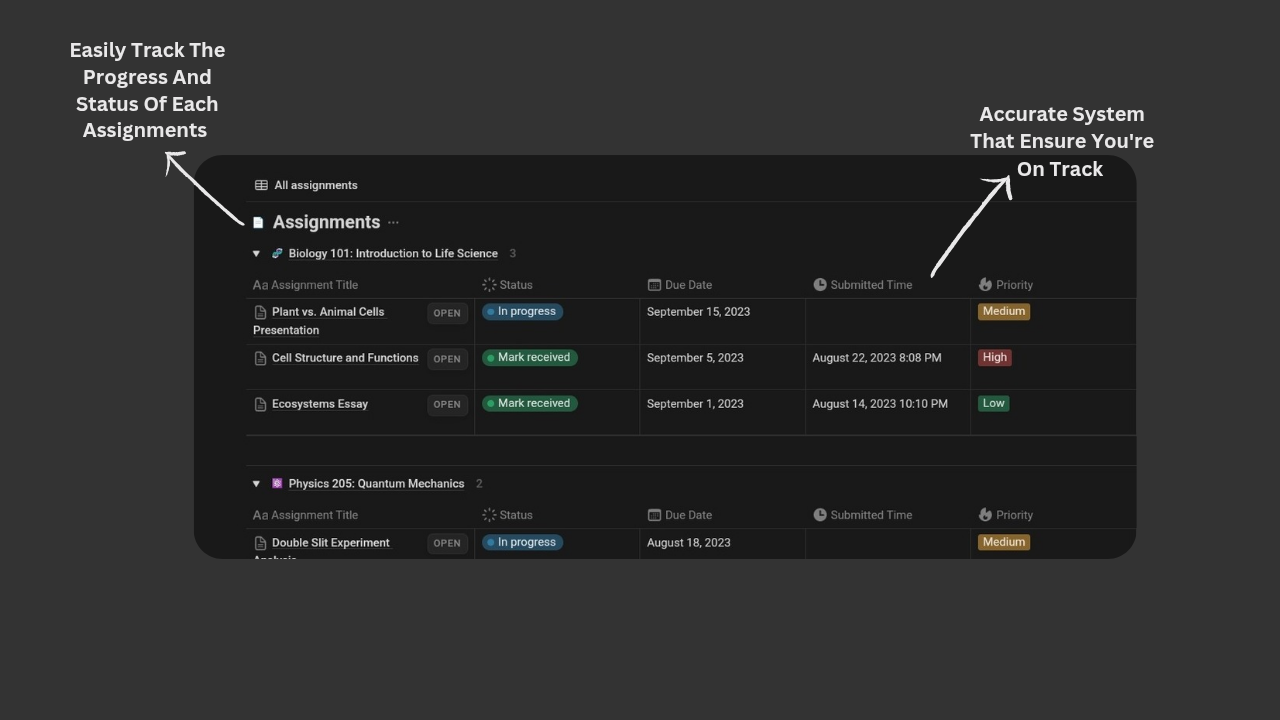The height and width of the screenshot is (720, 1280).
Task: Click the calendar icon in Due Date header
Action: (654, 284)
